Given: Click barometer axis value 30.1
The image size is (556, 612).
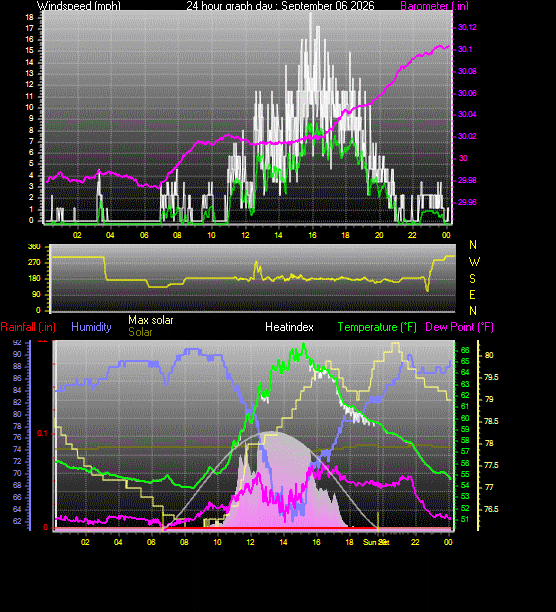Looking at the screenshot, I should coord(465,49).
